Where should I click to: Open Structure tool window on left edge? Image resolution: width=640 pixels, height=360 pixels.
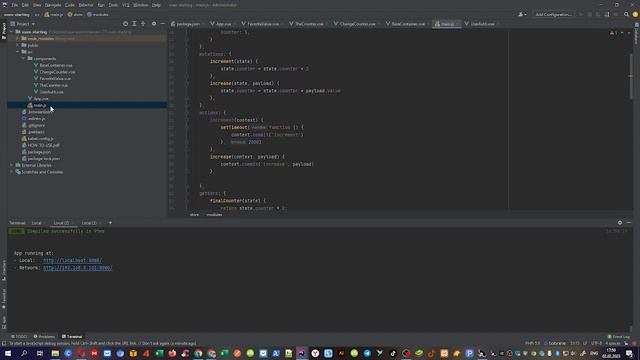(x=4, y=271)
